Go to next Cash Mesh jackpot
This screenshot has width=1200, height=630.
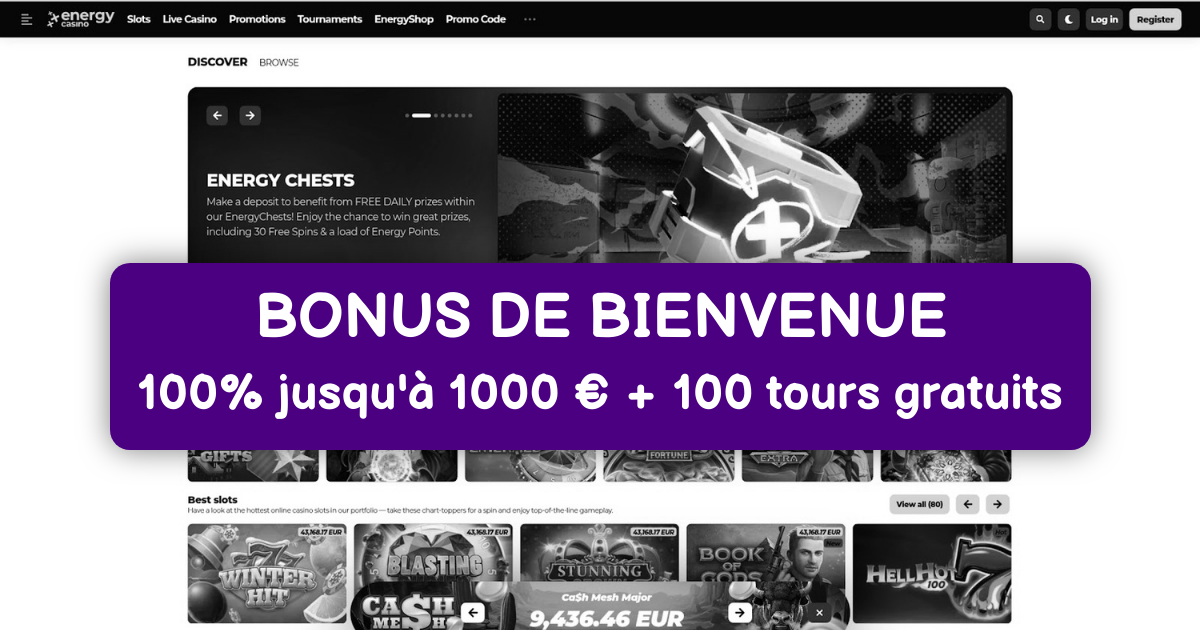tap(739, 612)
